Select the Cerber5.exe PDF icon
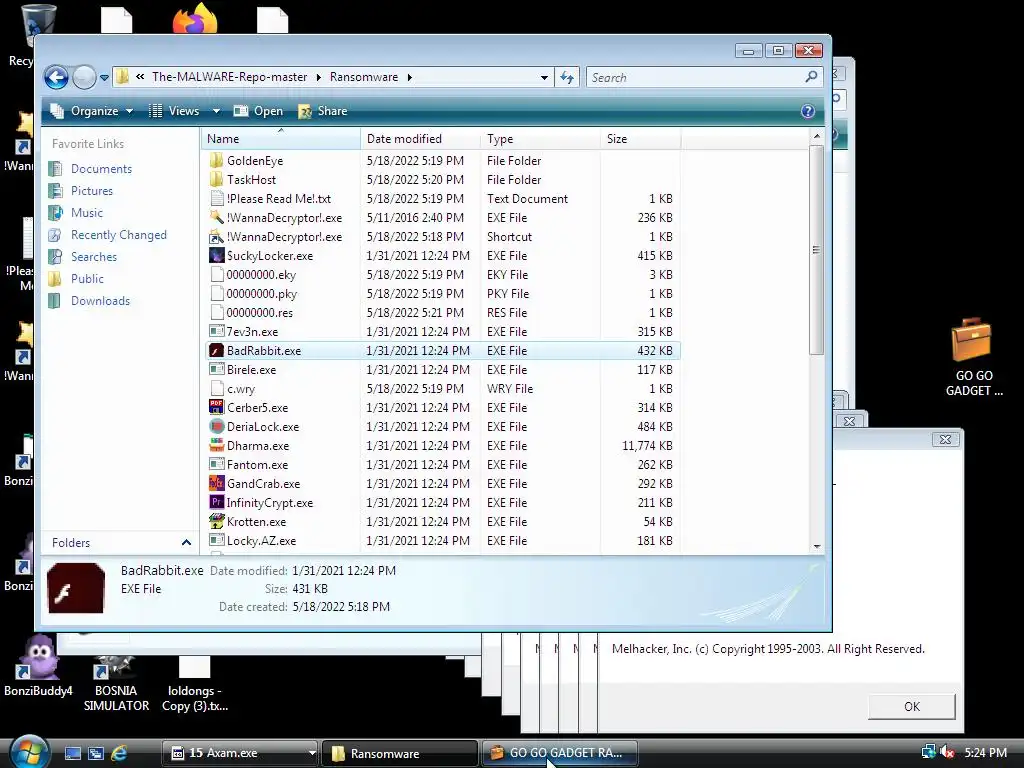 pyautogui.click(x=216, y=408)
